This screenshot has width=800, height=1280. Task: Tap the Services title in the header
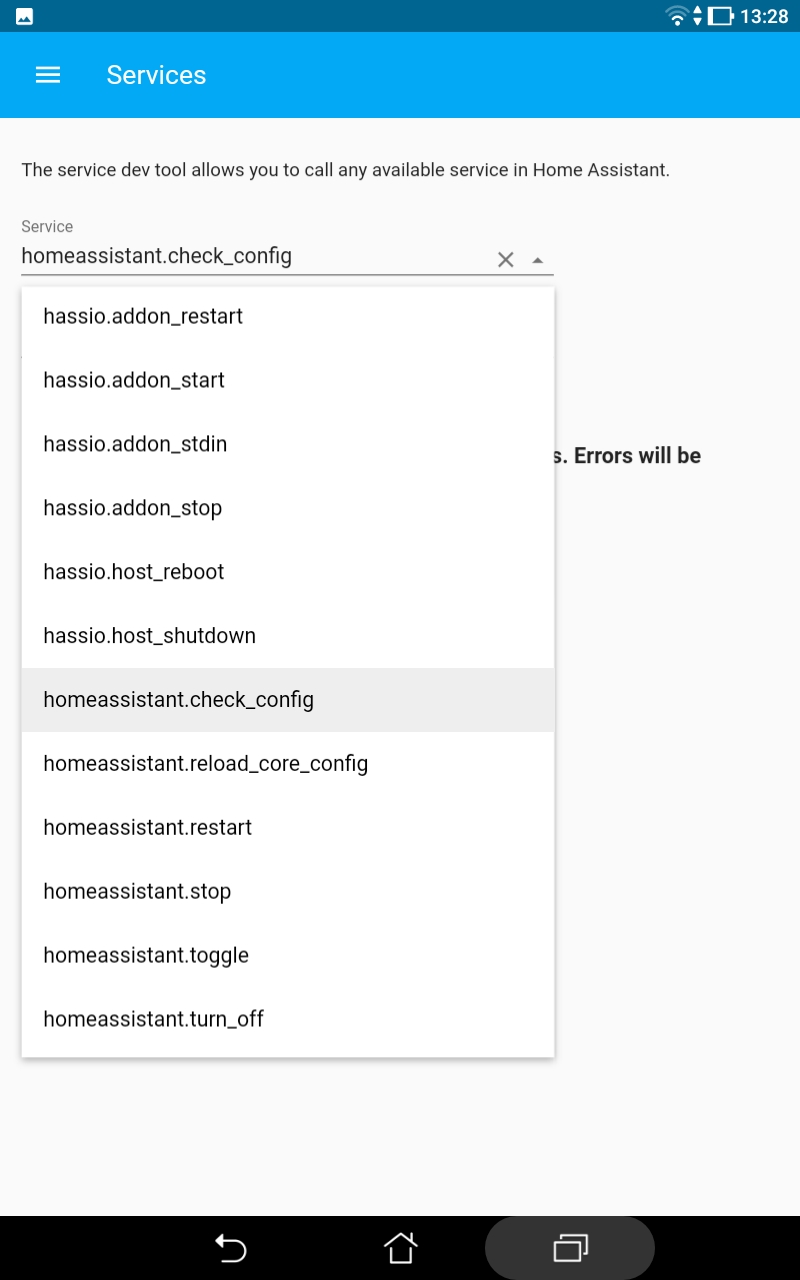point(156,74)
